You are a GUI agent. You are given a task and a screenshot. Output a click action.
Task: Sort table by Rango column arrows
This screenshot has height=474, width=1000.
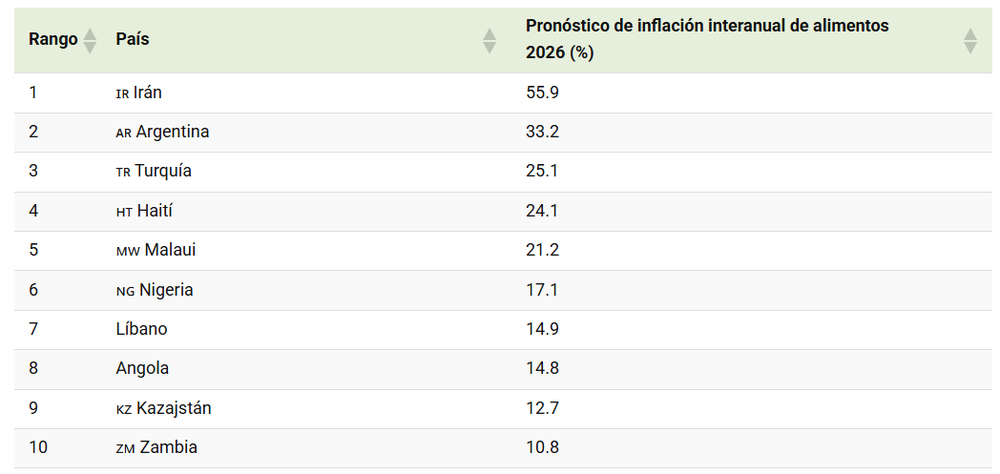(x=90, y=40)
